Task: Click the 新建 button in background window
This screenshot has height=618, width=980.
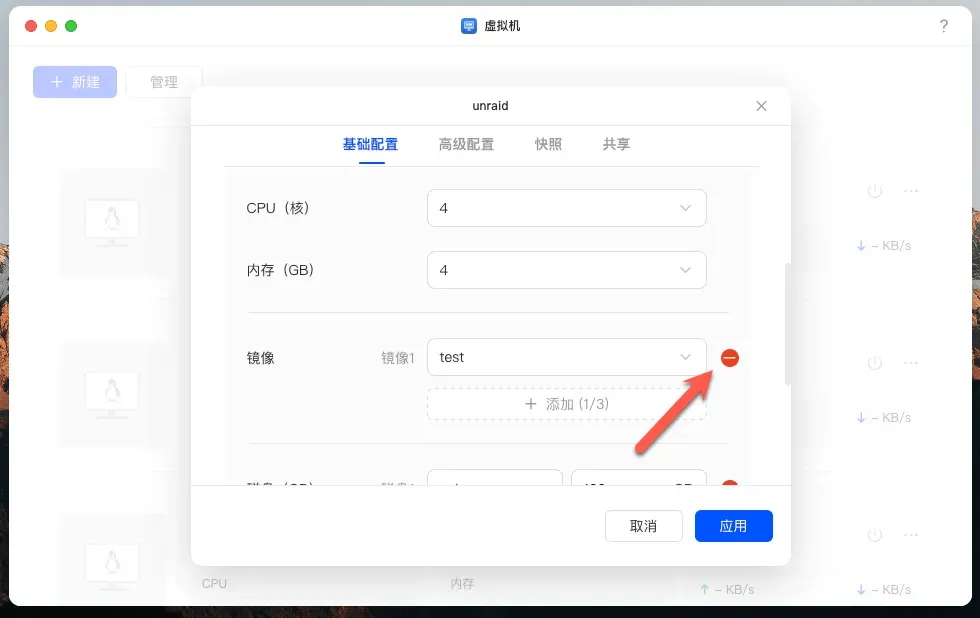Action: 75,82
